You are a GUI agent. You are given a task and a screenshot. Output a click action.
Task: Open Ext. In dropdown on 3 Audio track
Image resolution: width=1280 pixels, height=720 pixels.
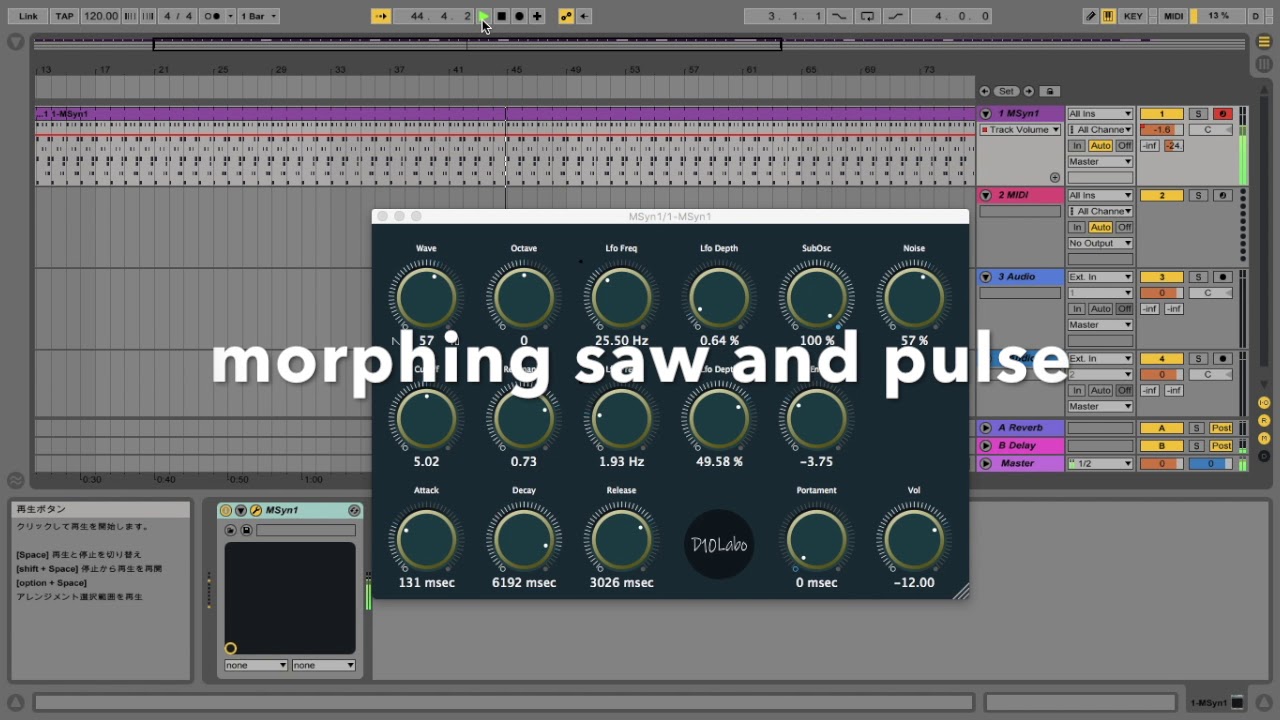tap(1100, 277)
